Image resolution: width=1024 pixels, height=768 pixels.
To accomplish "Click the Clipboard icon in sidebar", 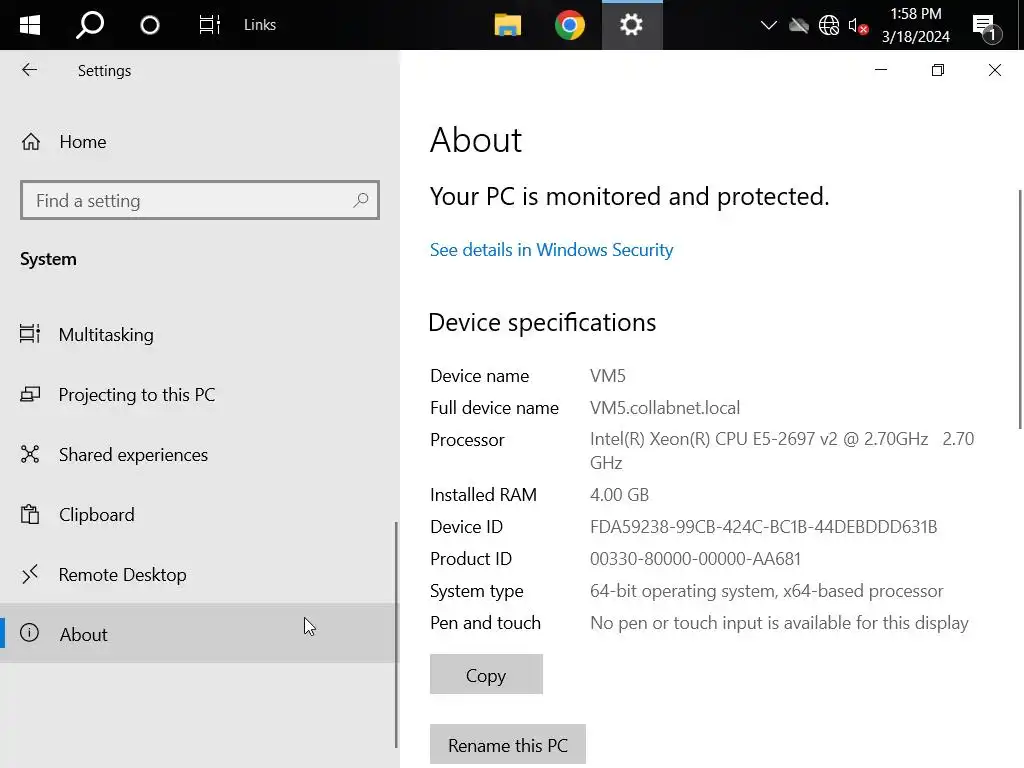I will 30,515.
